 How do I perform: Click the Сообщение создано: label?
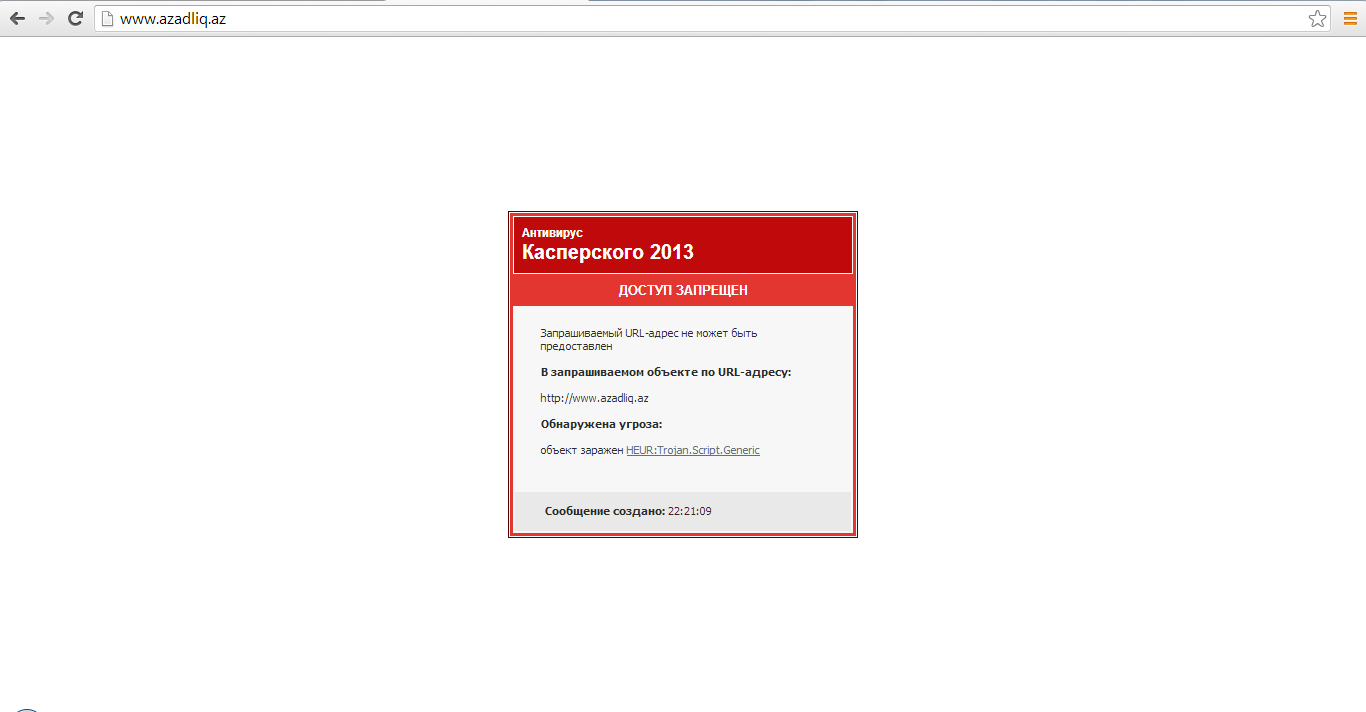point(605,511)
